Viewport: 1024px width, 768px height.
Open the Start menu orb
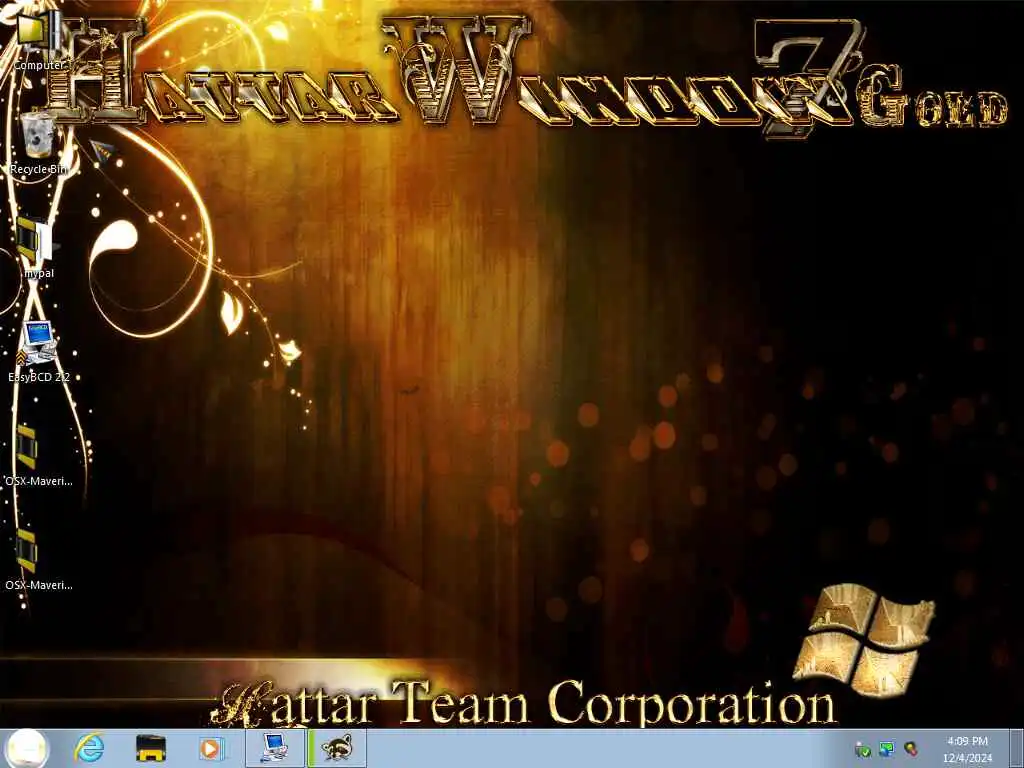(26, 748)
